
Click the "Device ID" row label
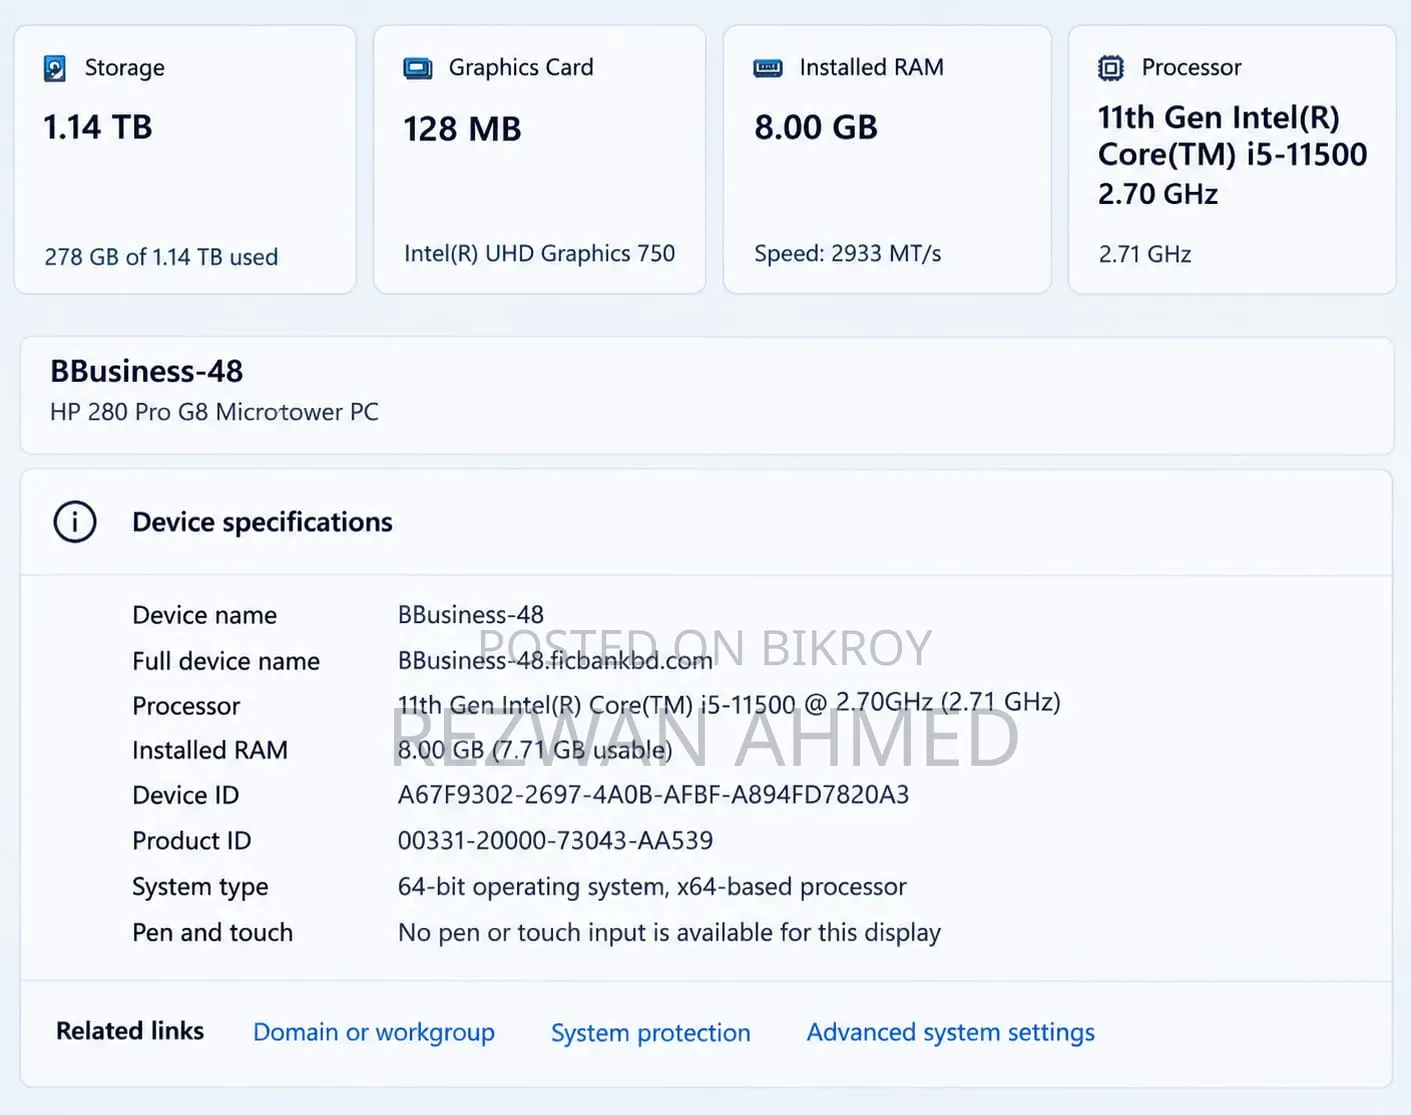pyautogui.click(x=186, y=795)
